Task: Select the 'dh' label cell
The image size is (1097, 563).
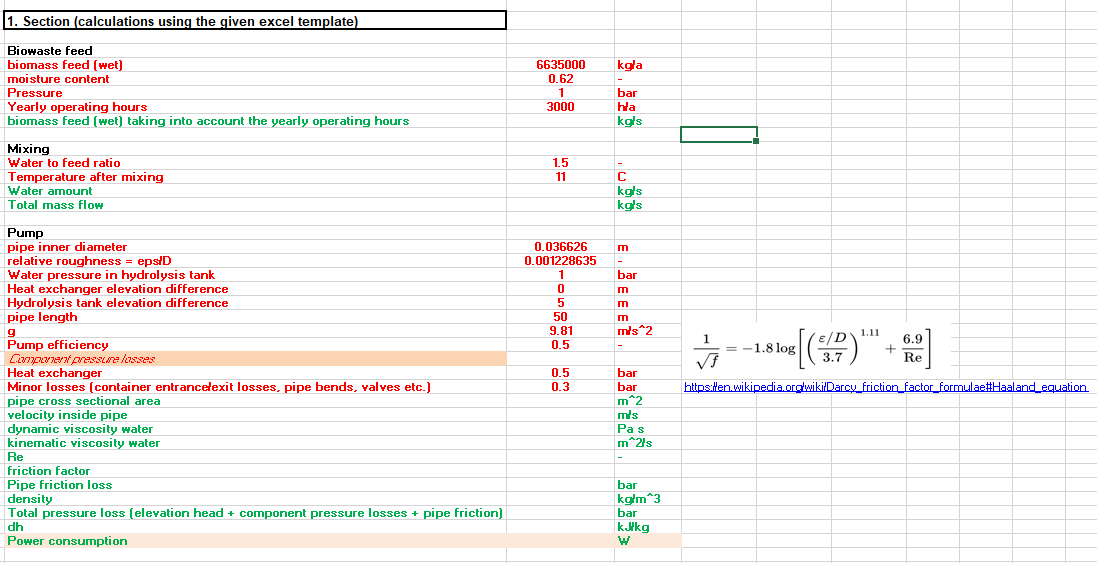Action: 255,527
